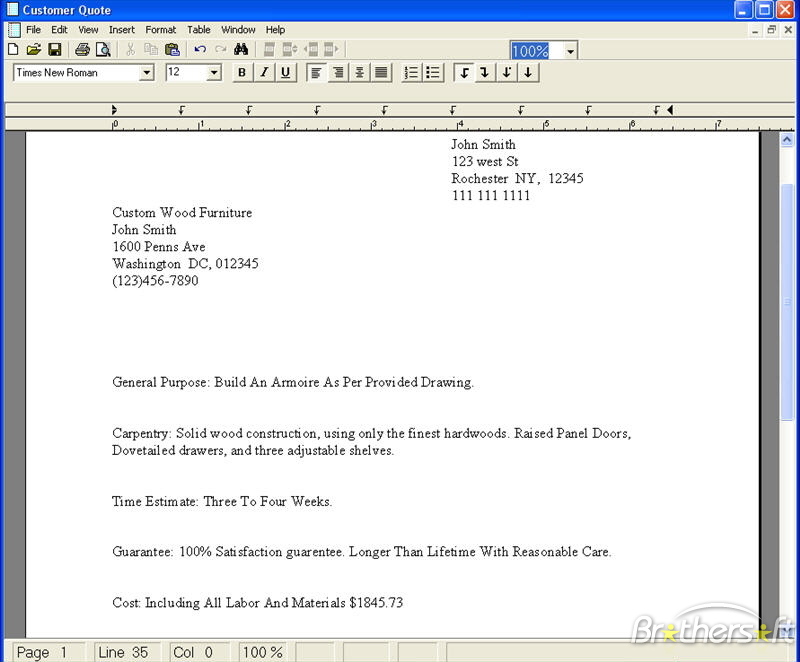Viewport: 800px width, 662px height.
Task: Click the first table tool icon
Action: pyautogui.click(x=269, y=49)
